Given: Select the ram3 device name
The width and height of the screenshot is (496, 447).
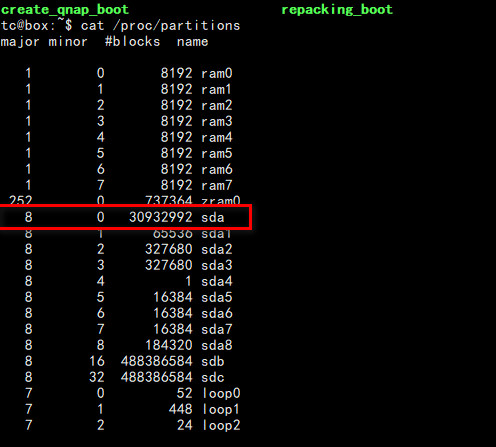Looking at the screenshot, I should [x=217, y=121].
